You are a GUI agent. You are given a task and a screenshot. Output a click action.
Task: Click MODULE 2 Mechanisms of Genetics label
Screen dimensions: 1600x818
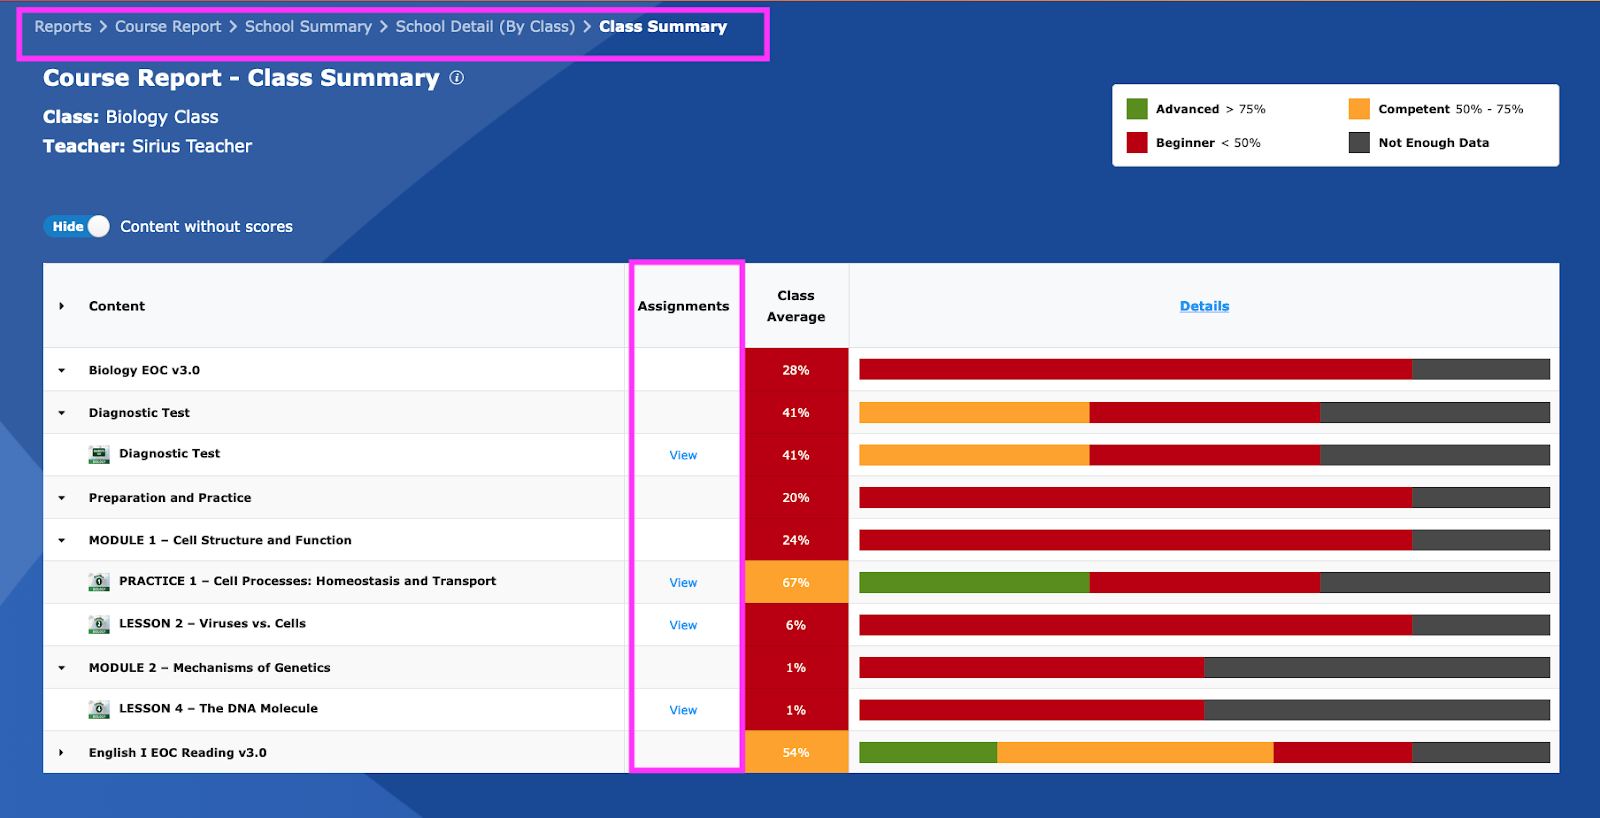coord(209,668)
